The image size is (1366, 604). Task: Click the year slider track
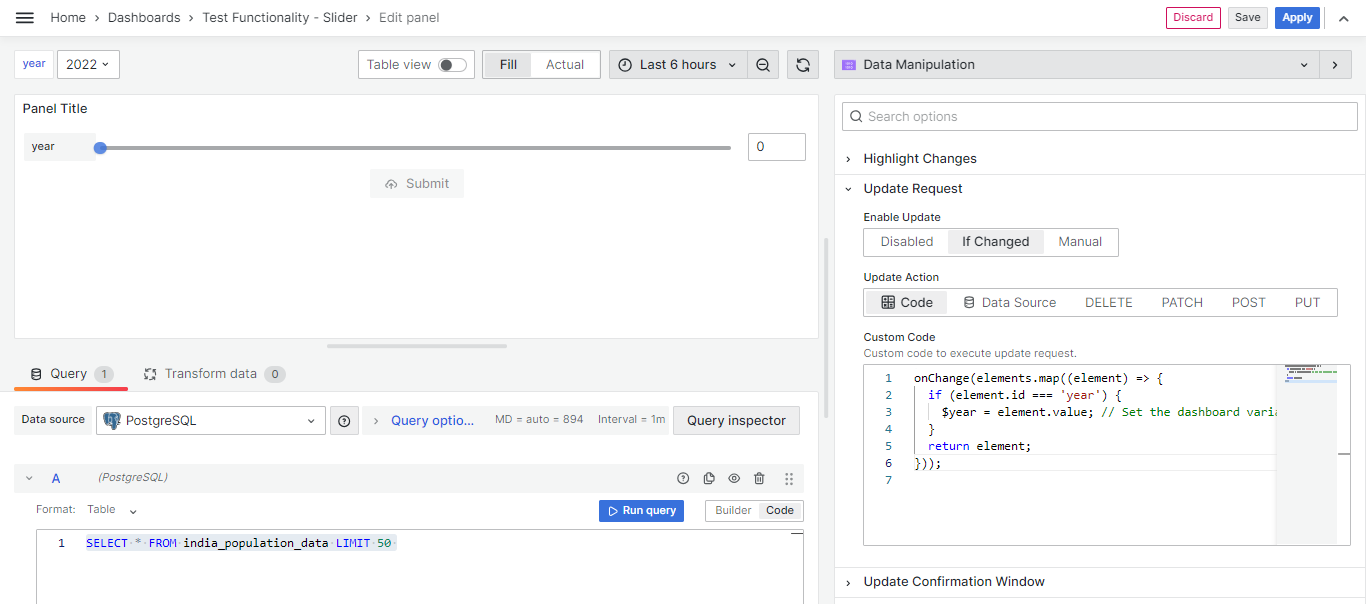415,148
